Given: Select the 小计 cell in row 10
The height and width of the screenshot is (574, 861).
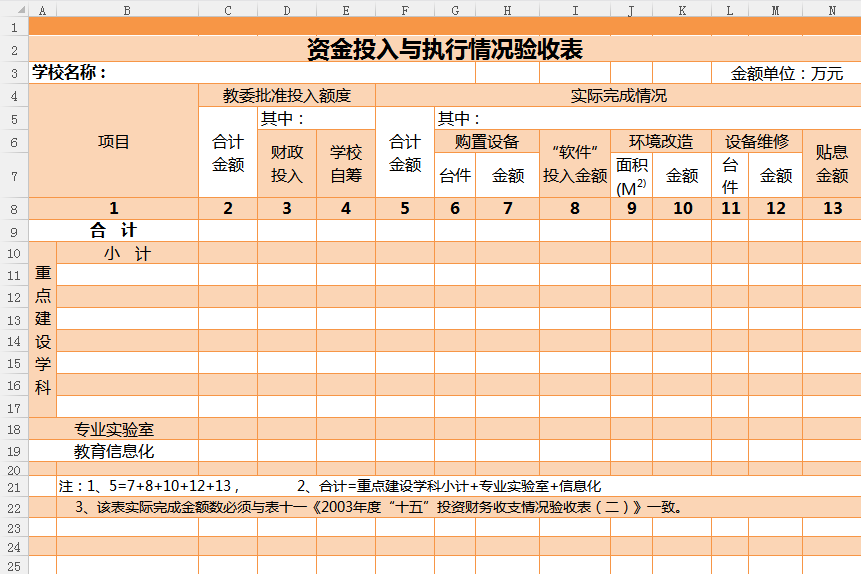Looking at the screenshot, I should click(127, 253).
